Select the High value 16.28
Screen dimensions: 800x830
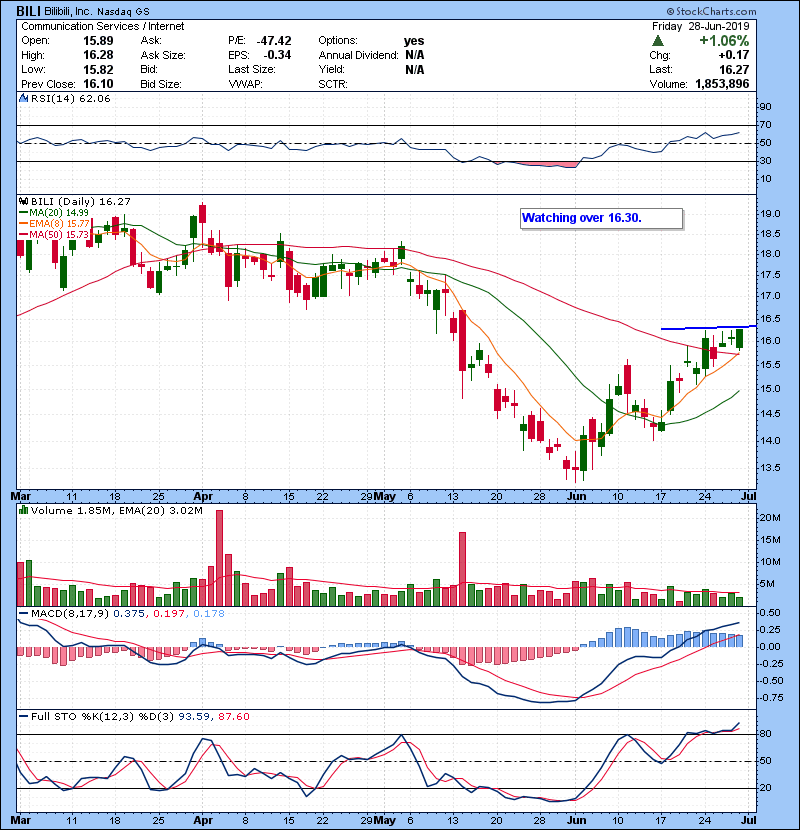pos(98,55)
